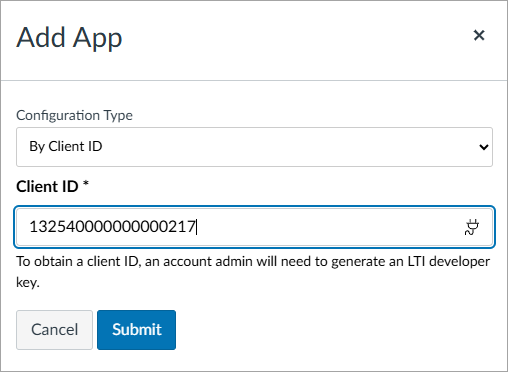Submit the Client ID form
The width and height of the screenshot is (508, 372).
tap(136, 330)
